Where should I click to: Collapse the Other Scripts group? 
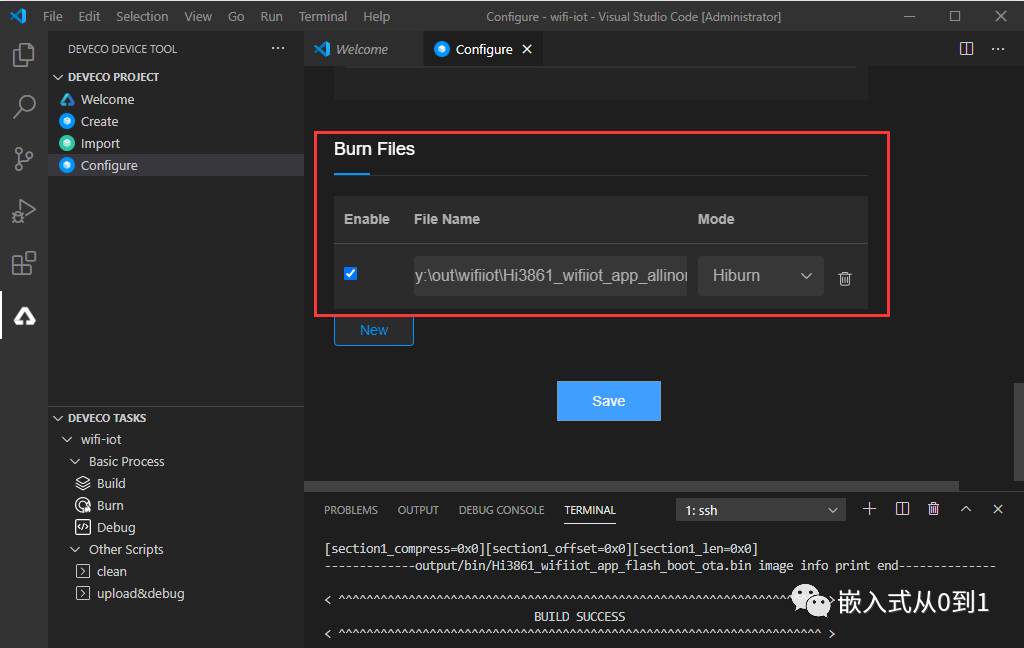coord(125,549)
